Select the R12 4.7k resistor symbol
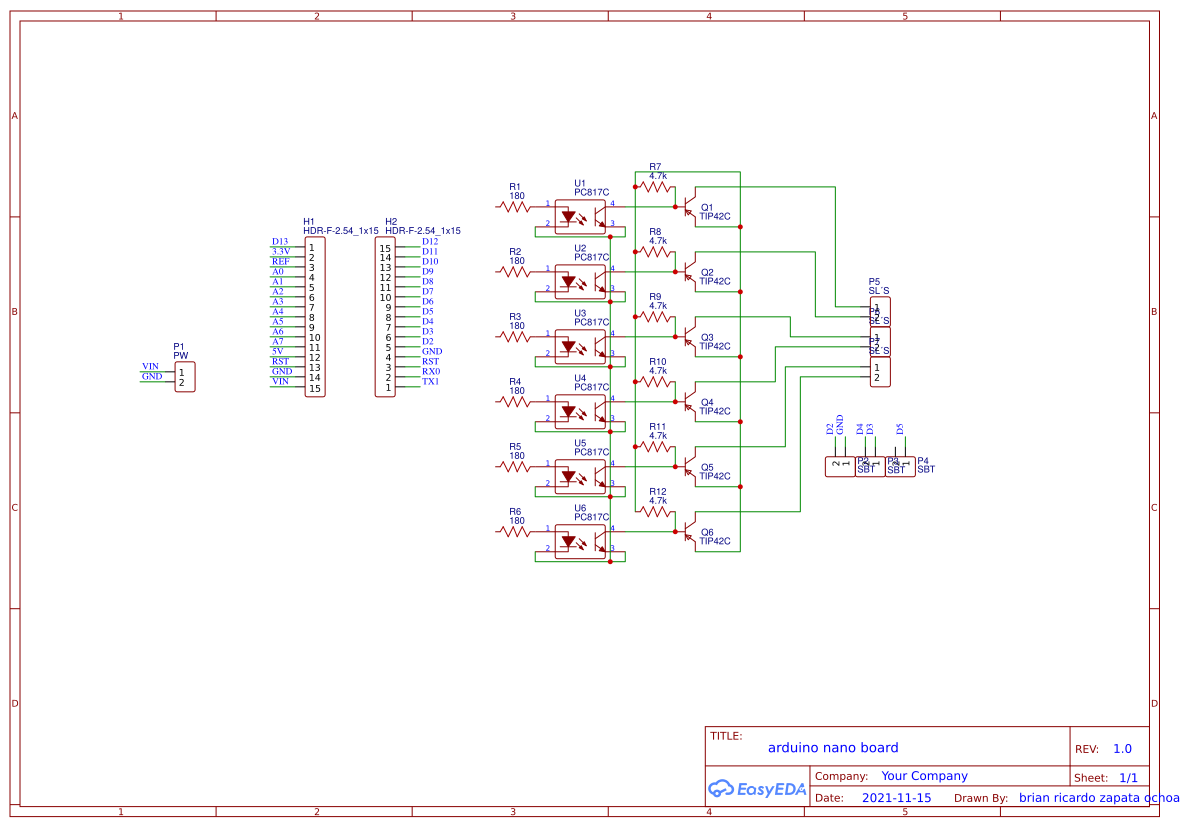Image resolution: width=1190 pixels, height=827 pixels. coord(655,512)
